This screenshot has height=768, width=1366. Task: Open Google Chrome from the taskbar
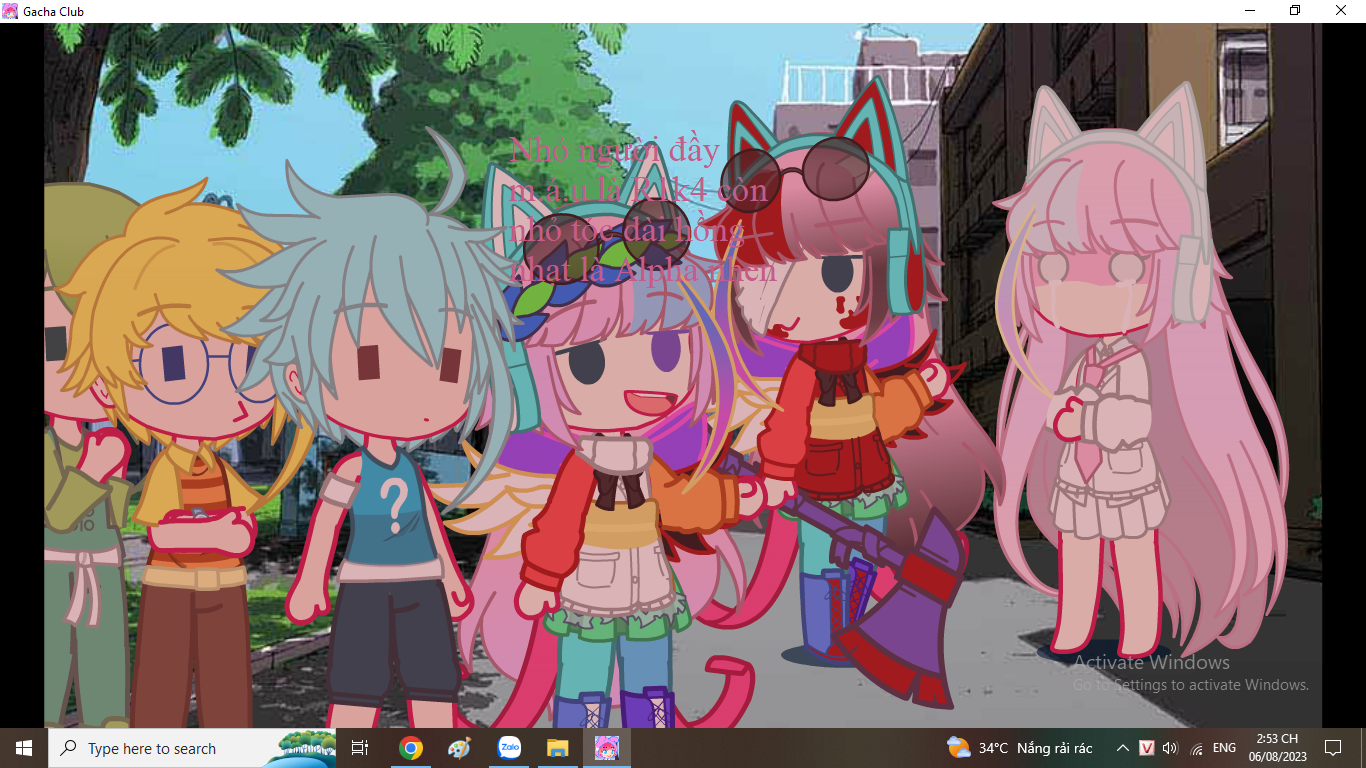pos(410,748)
